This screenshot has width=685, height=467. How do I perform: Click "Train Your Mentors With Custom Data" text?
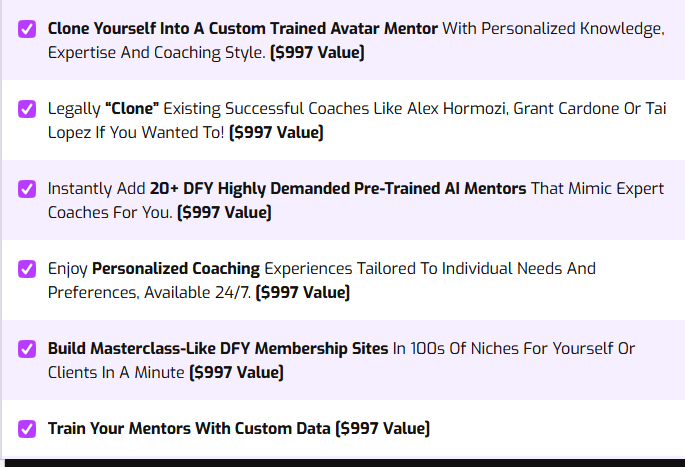click(189, 428)
